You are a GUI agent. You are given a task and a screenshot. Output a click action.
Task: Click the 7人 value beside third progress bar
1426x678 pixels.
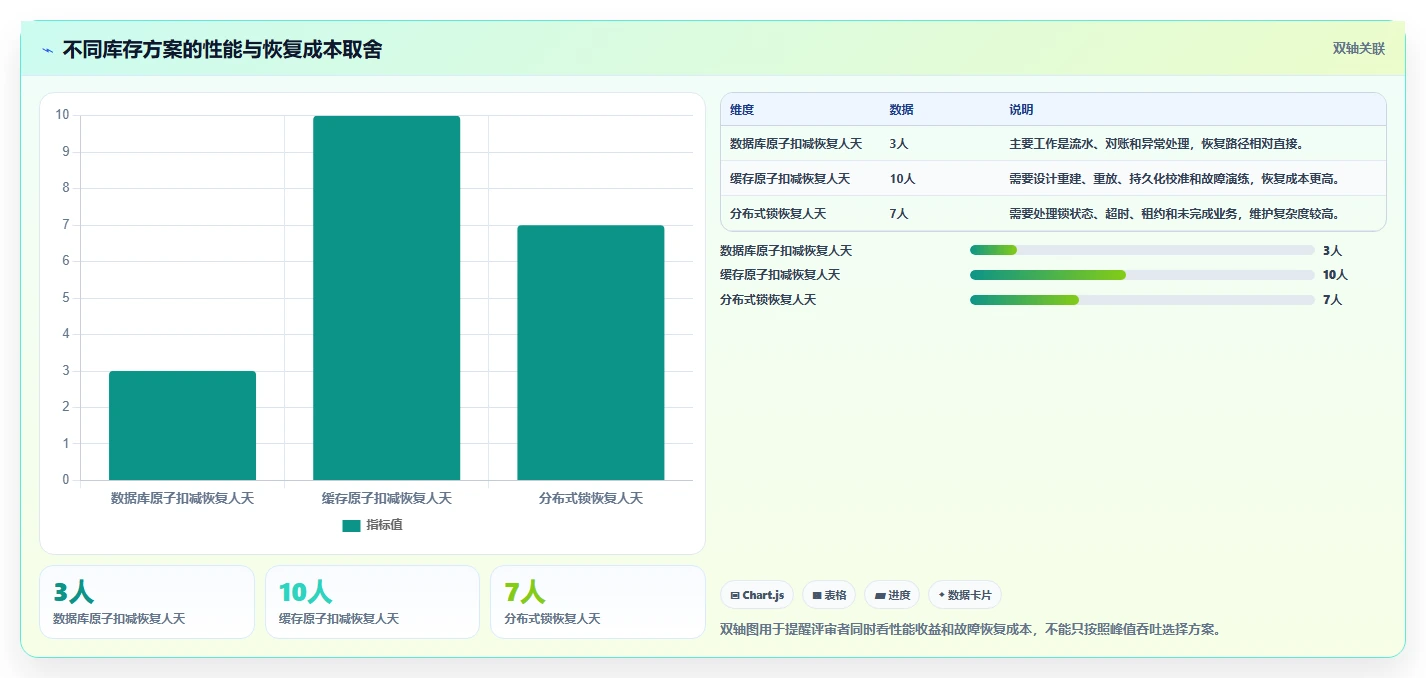pos(1332,300)
